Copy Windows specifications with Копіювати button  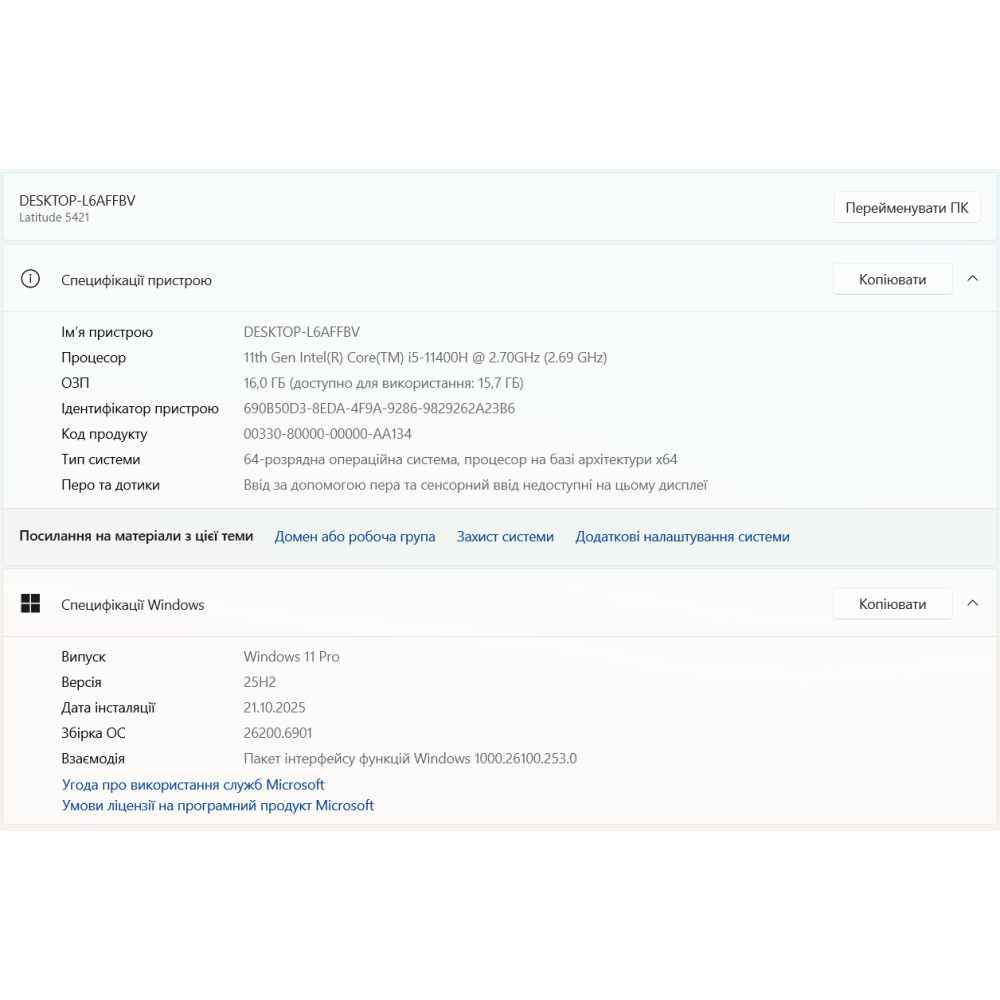(x=892, y=604)
